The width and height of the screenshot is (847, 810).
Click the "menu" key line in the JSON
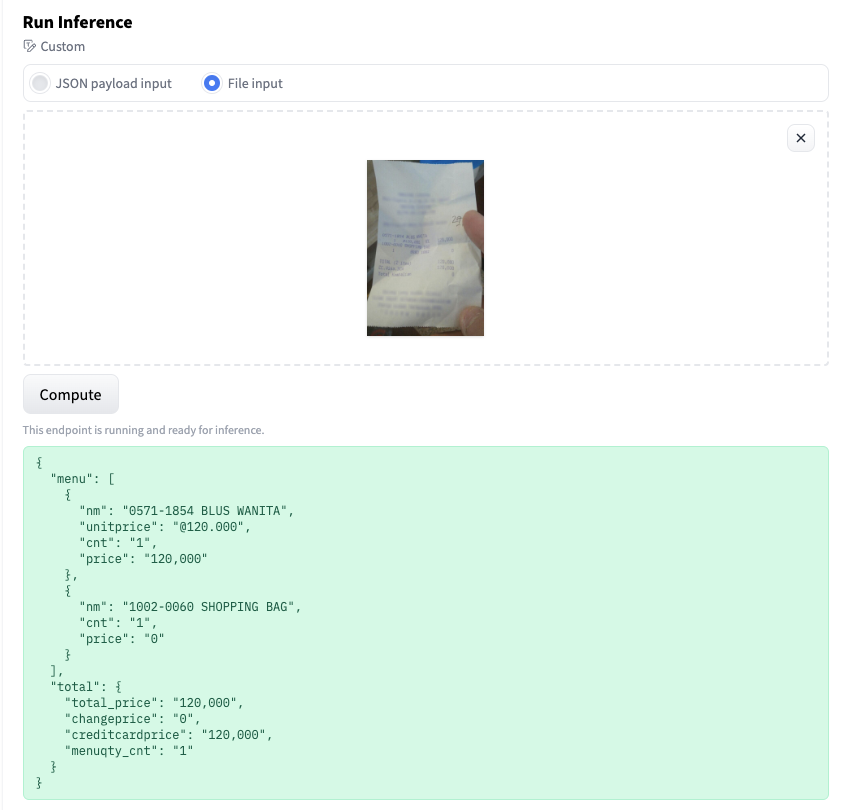(x=84, y=479)
